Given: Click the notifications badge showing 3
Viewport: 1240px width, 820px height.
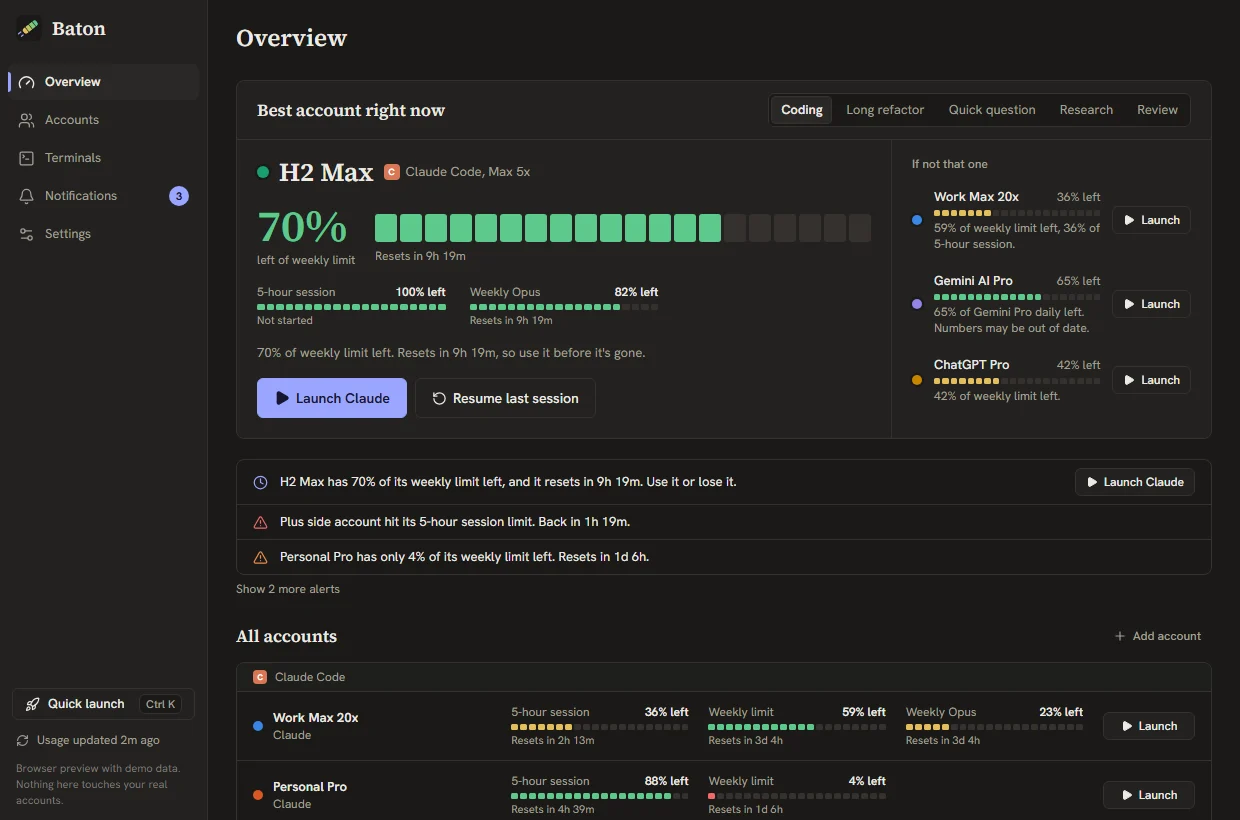Looking at the screenshot, I should [179, 196].
